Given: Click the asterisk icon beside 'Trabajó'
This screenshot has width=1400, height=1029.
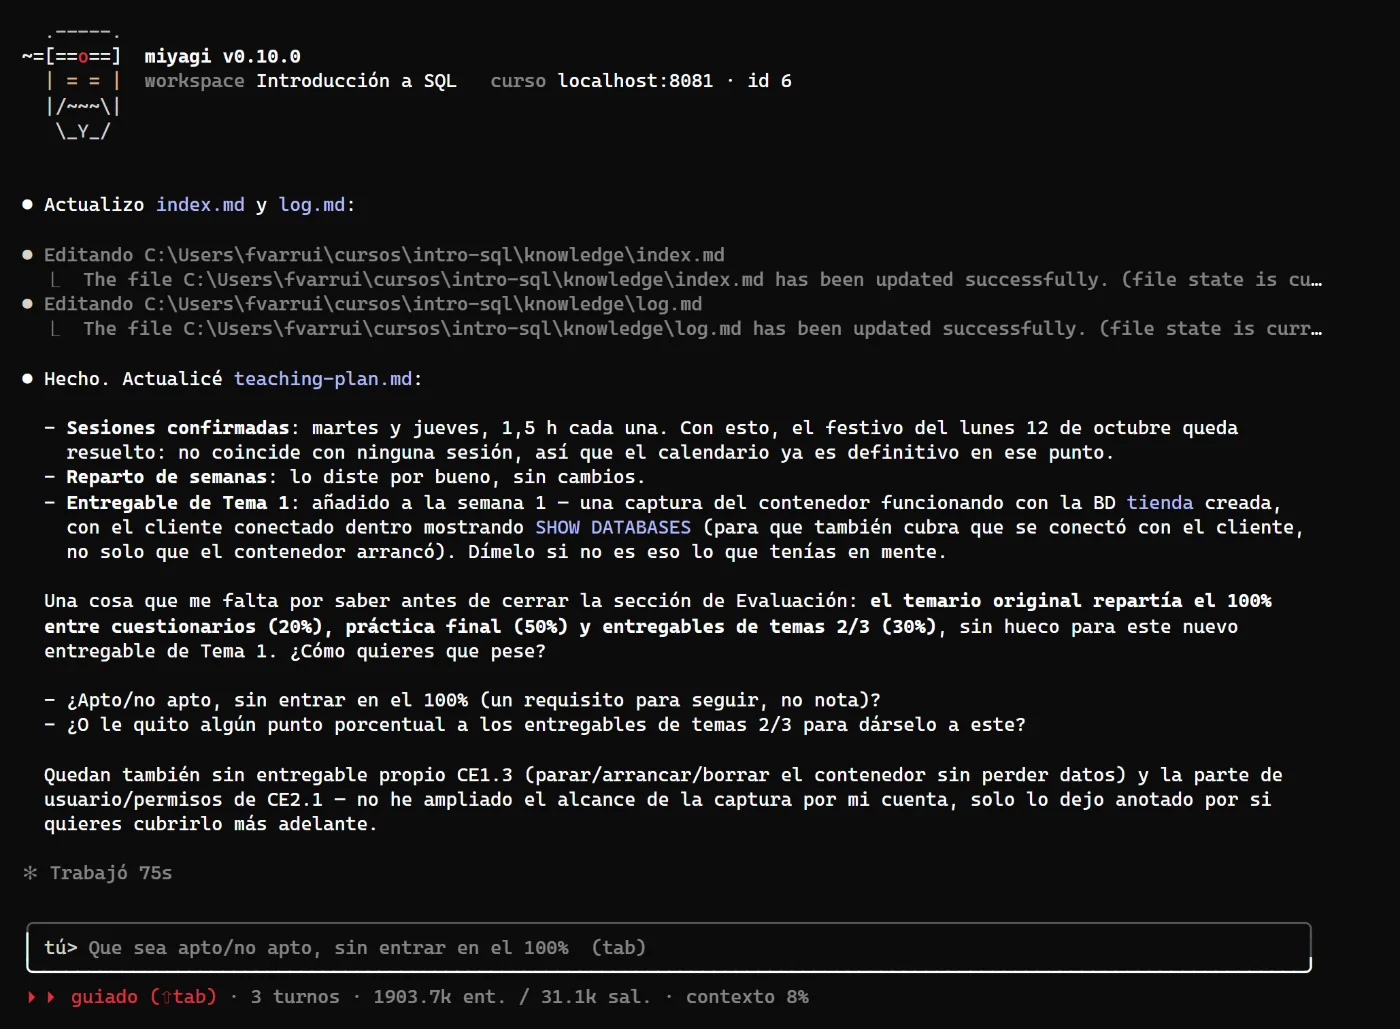Looking at the screenshot, I should (30, 873).
